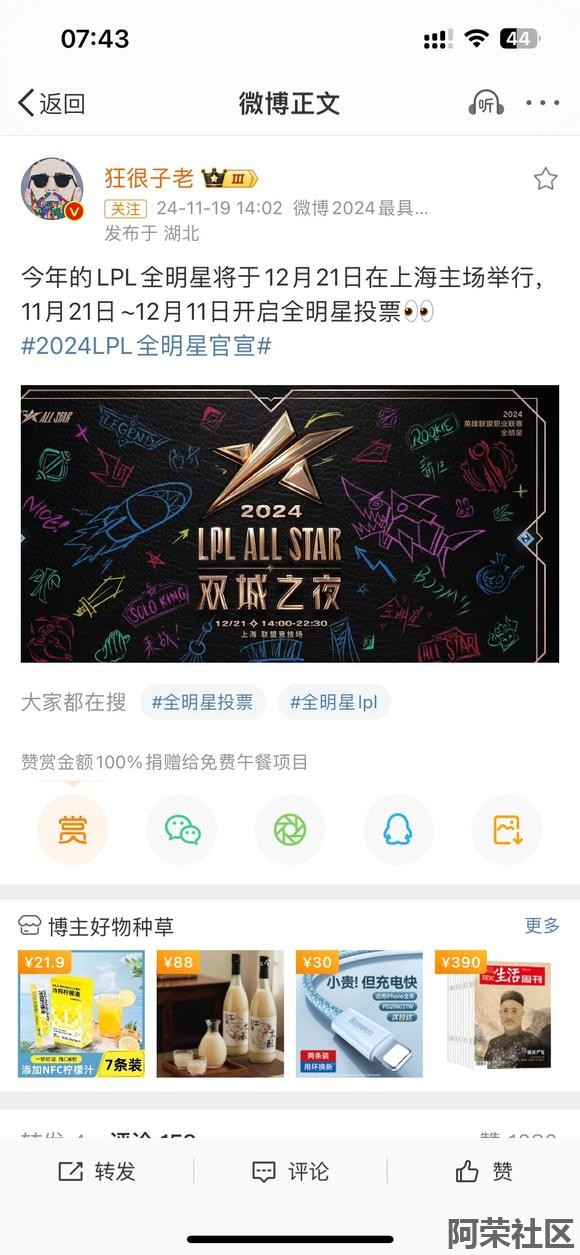Search the #全明星lpl suggestion chip
The width and height of the screenshot is (580, 1255).
click(334, 702)
